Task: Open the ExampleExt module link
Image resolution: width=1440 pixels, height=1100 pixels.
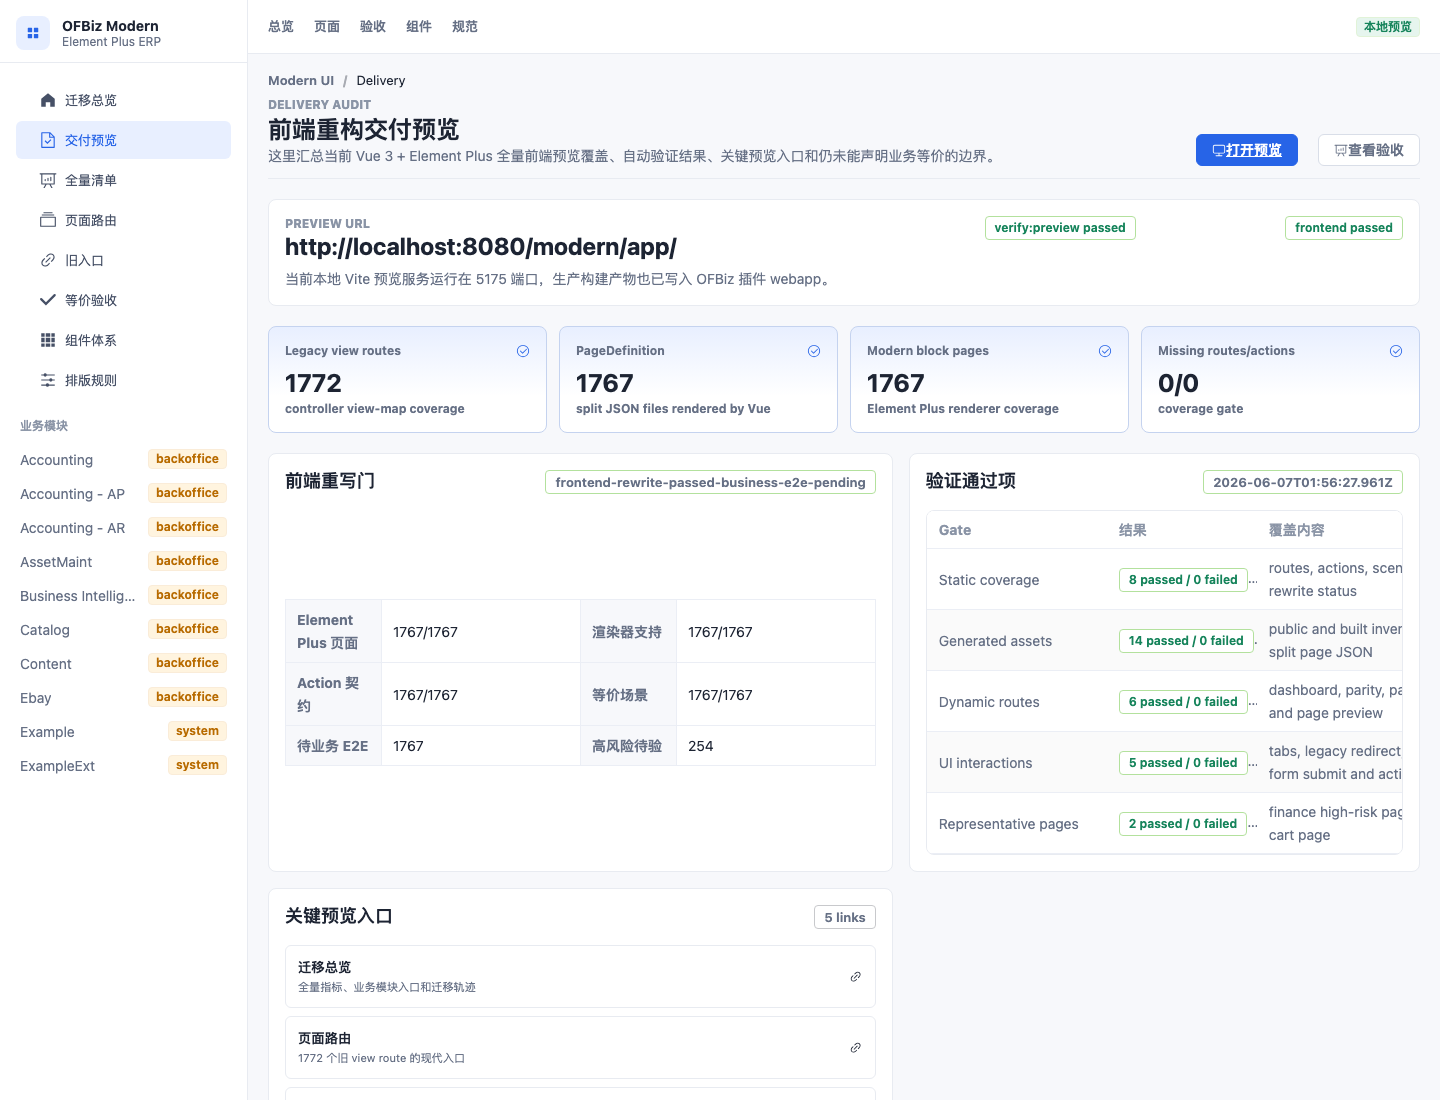Action: tap(123, 766)
